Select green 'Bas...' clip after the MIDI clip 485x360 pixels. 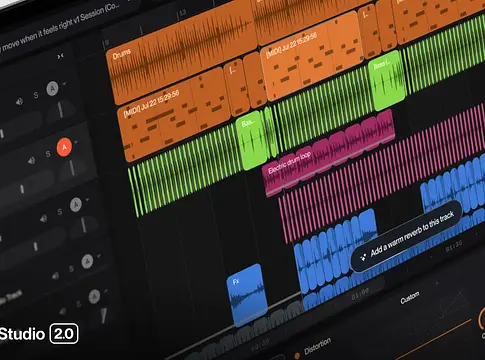(x=252, y=141)
